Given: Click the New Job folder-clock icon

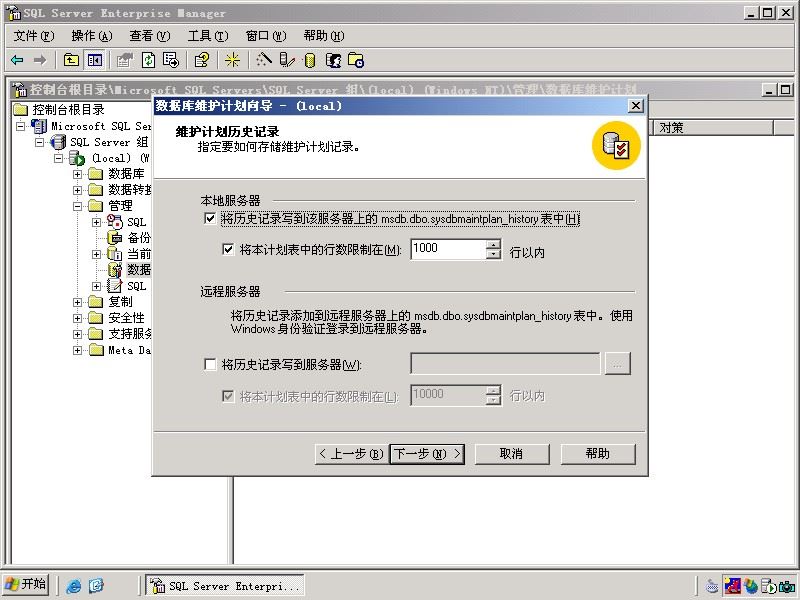Looking at the screenshot, I should coord(356,60).
